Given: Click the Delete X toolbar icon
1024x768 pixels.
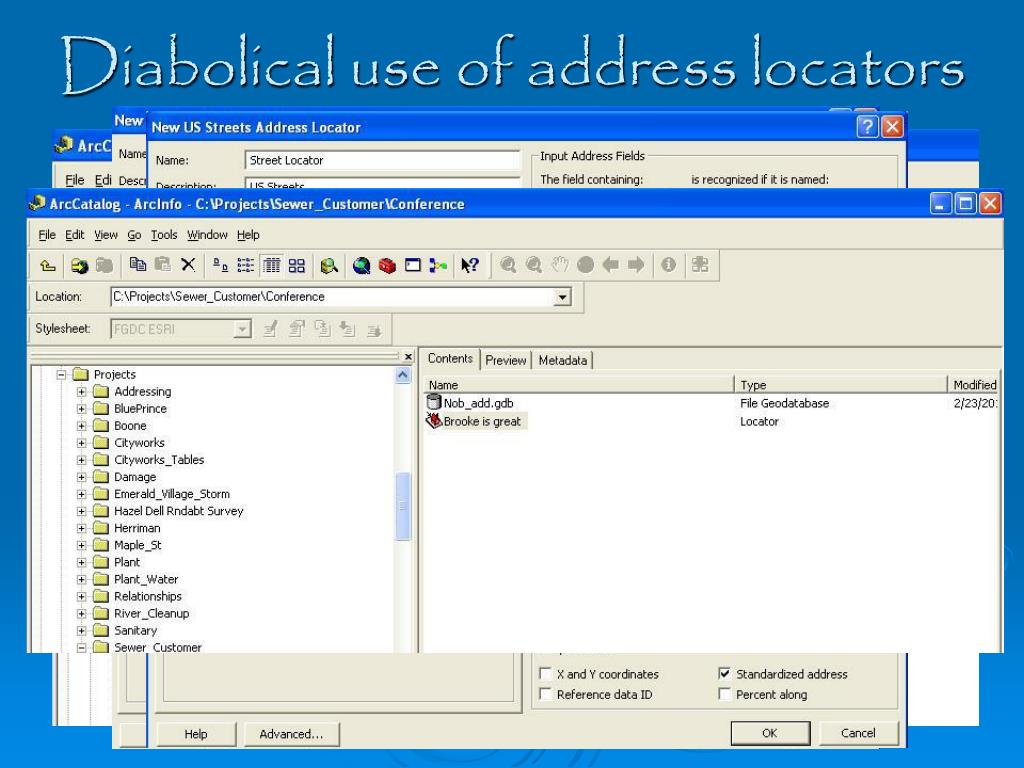Looking at the screenshot, I should (188, 264).
